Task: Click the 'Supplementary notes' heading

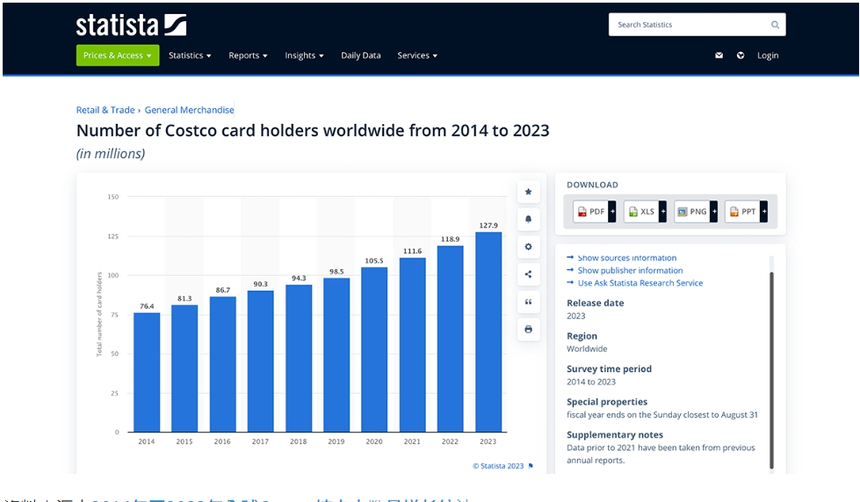Action: tap(615, 435)
